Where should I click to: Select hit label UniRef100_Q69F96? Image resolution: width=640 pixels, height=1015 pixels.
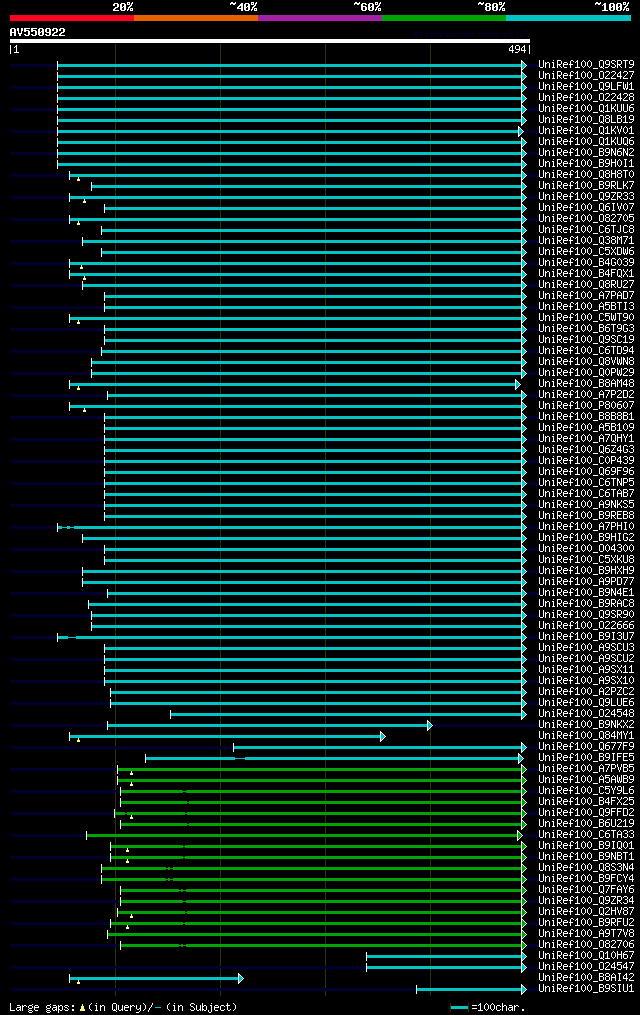tap(586, 472)
